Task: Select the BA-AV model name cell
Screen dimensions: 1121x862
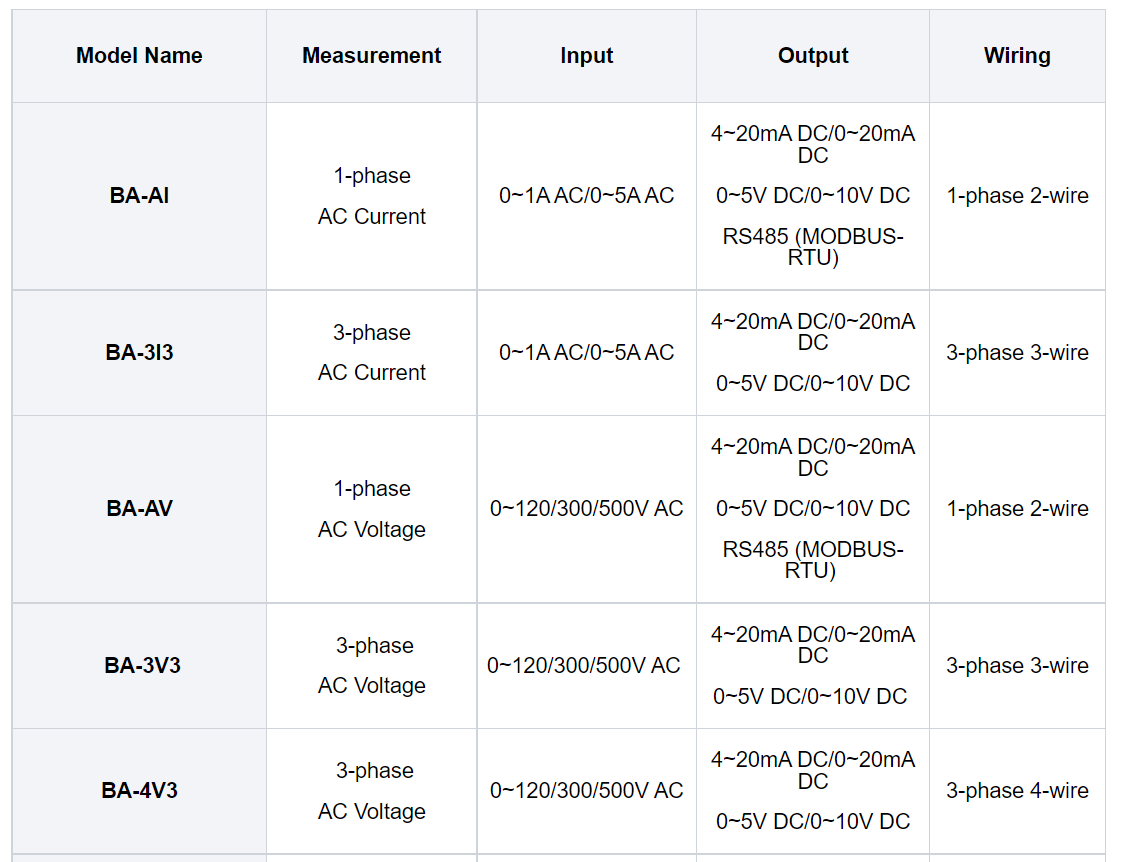Action: tap(139, 509)
